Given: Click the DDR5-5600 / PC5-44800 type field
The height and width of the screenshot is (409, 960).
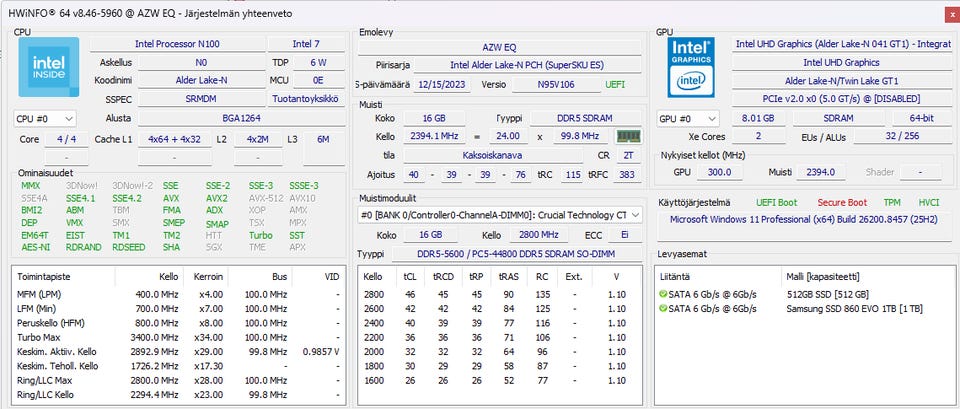Looking at the screenshot, I should [x=516, y=253].
